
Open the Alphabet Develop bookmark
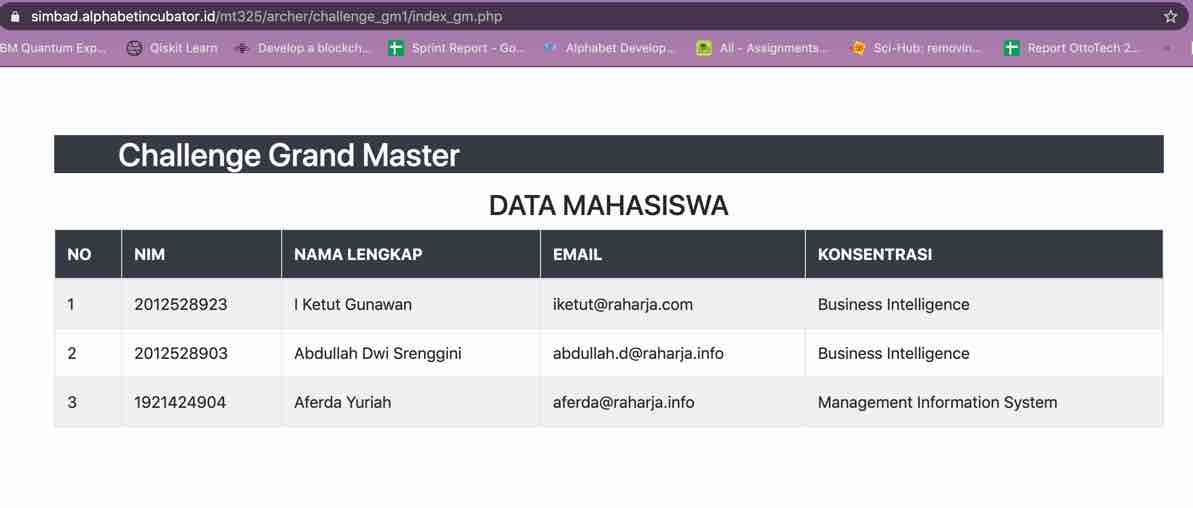point(610,48)
